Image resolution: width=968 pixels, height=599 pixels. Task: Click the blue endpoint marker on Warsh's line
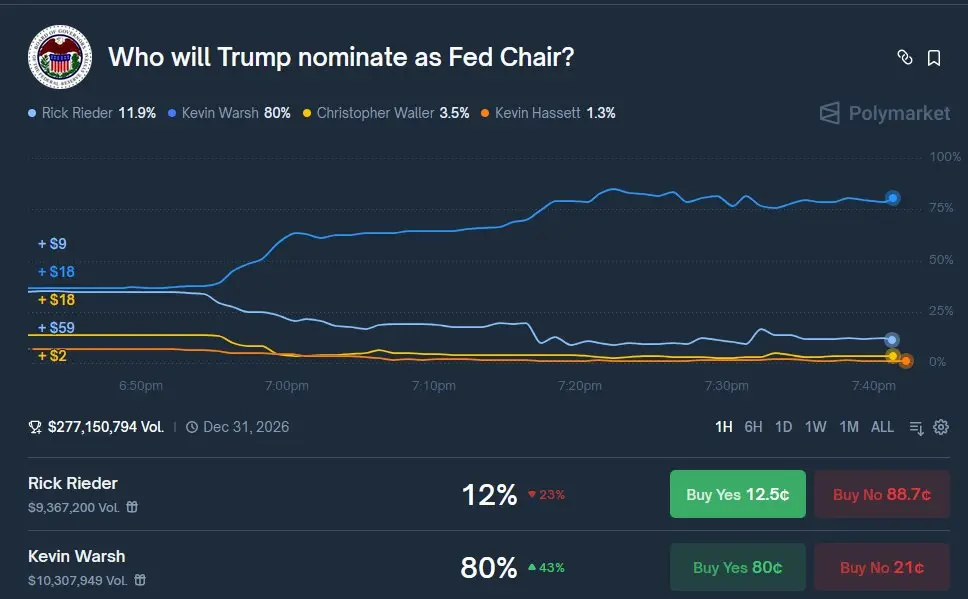891,198
